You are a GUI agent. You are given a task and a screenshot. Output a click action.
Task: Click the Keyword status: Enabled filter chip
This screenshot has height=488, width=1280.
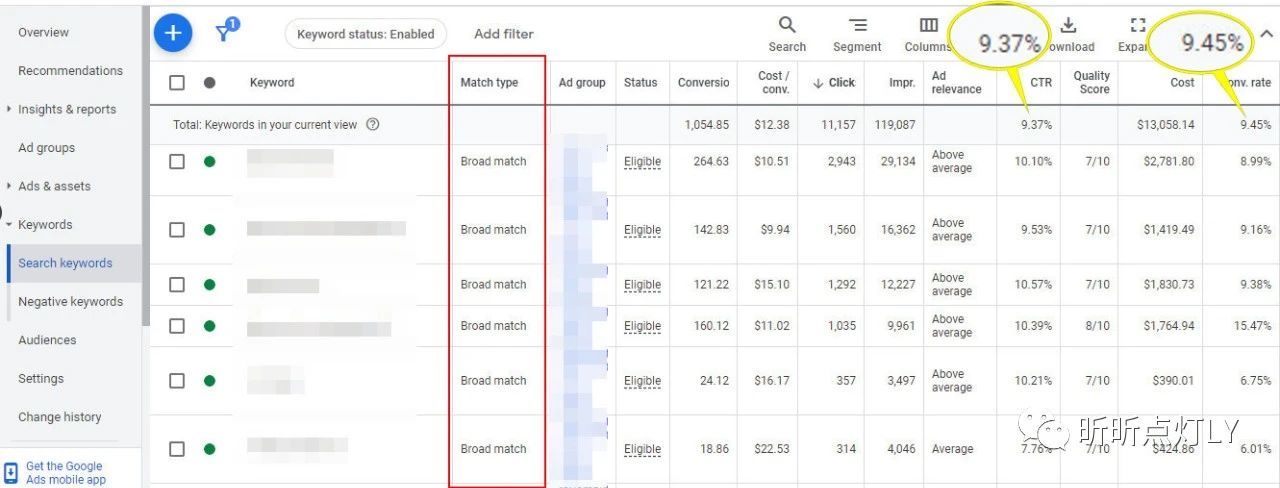(366, 34)
